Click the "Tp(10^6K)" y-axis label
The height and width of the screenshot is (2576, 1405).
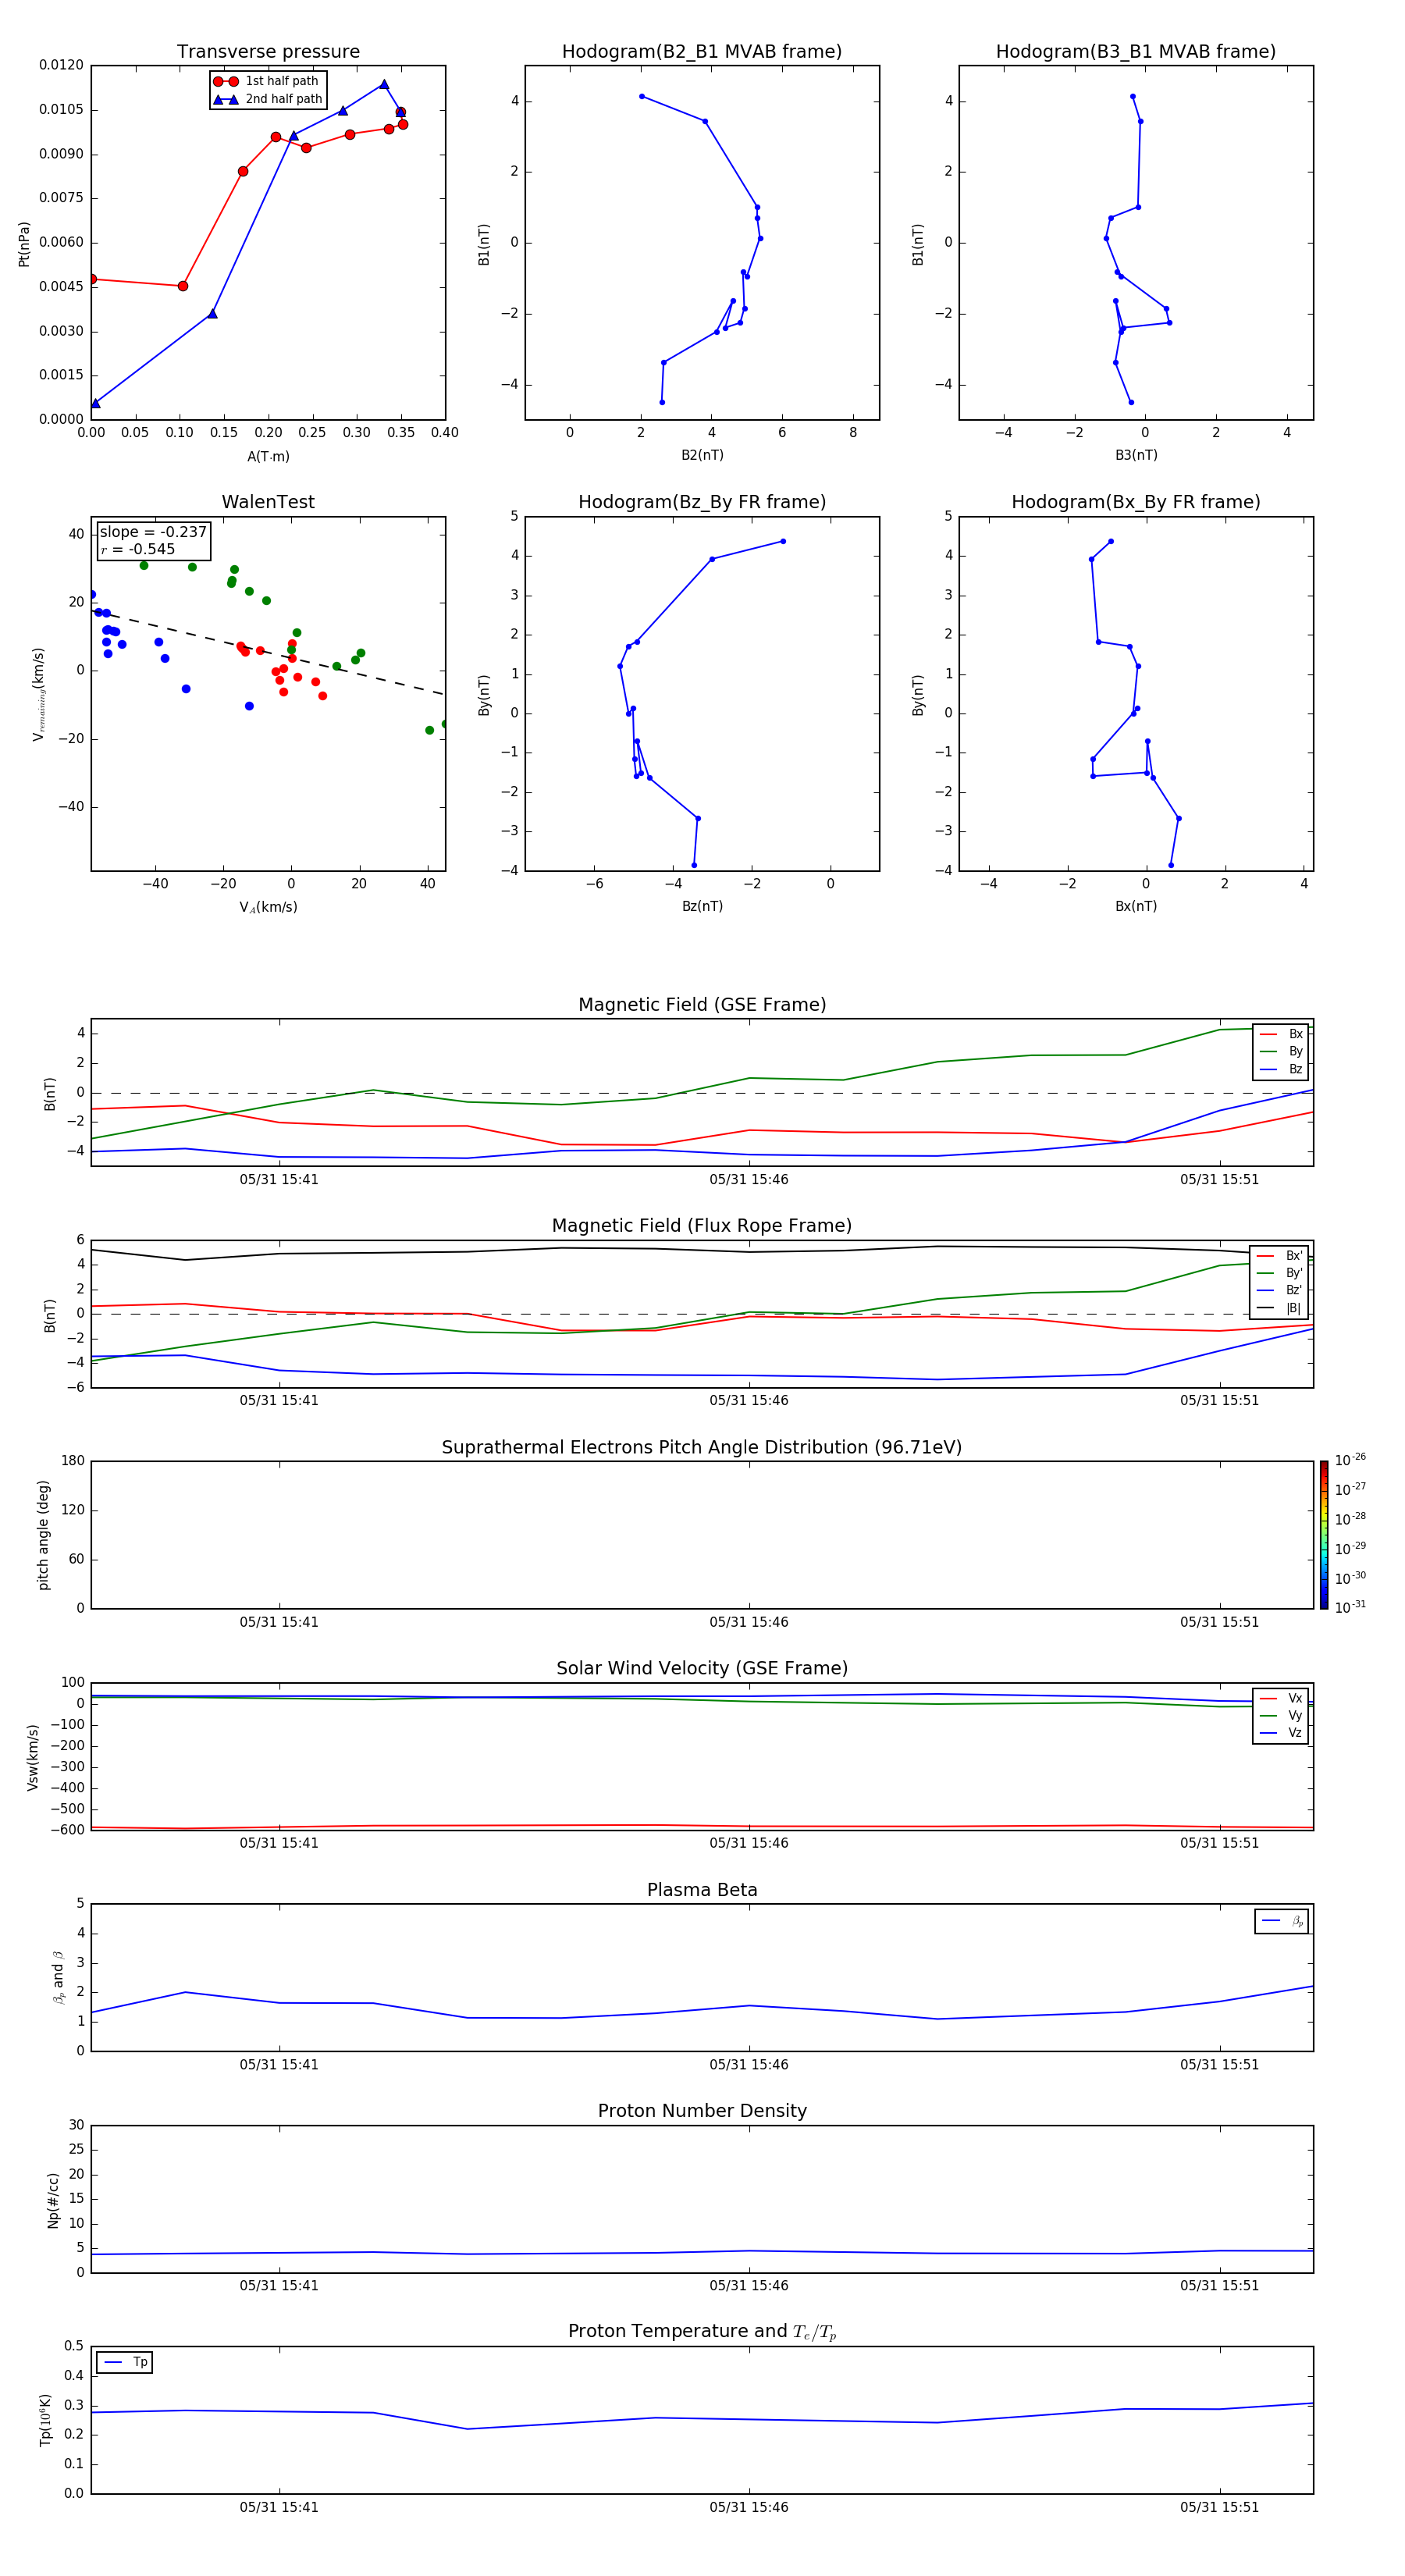tap(45, 2420)
